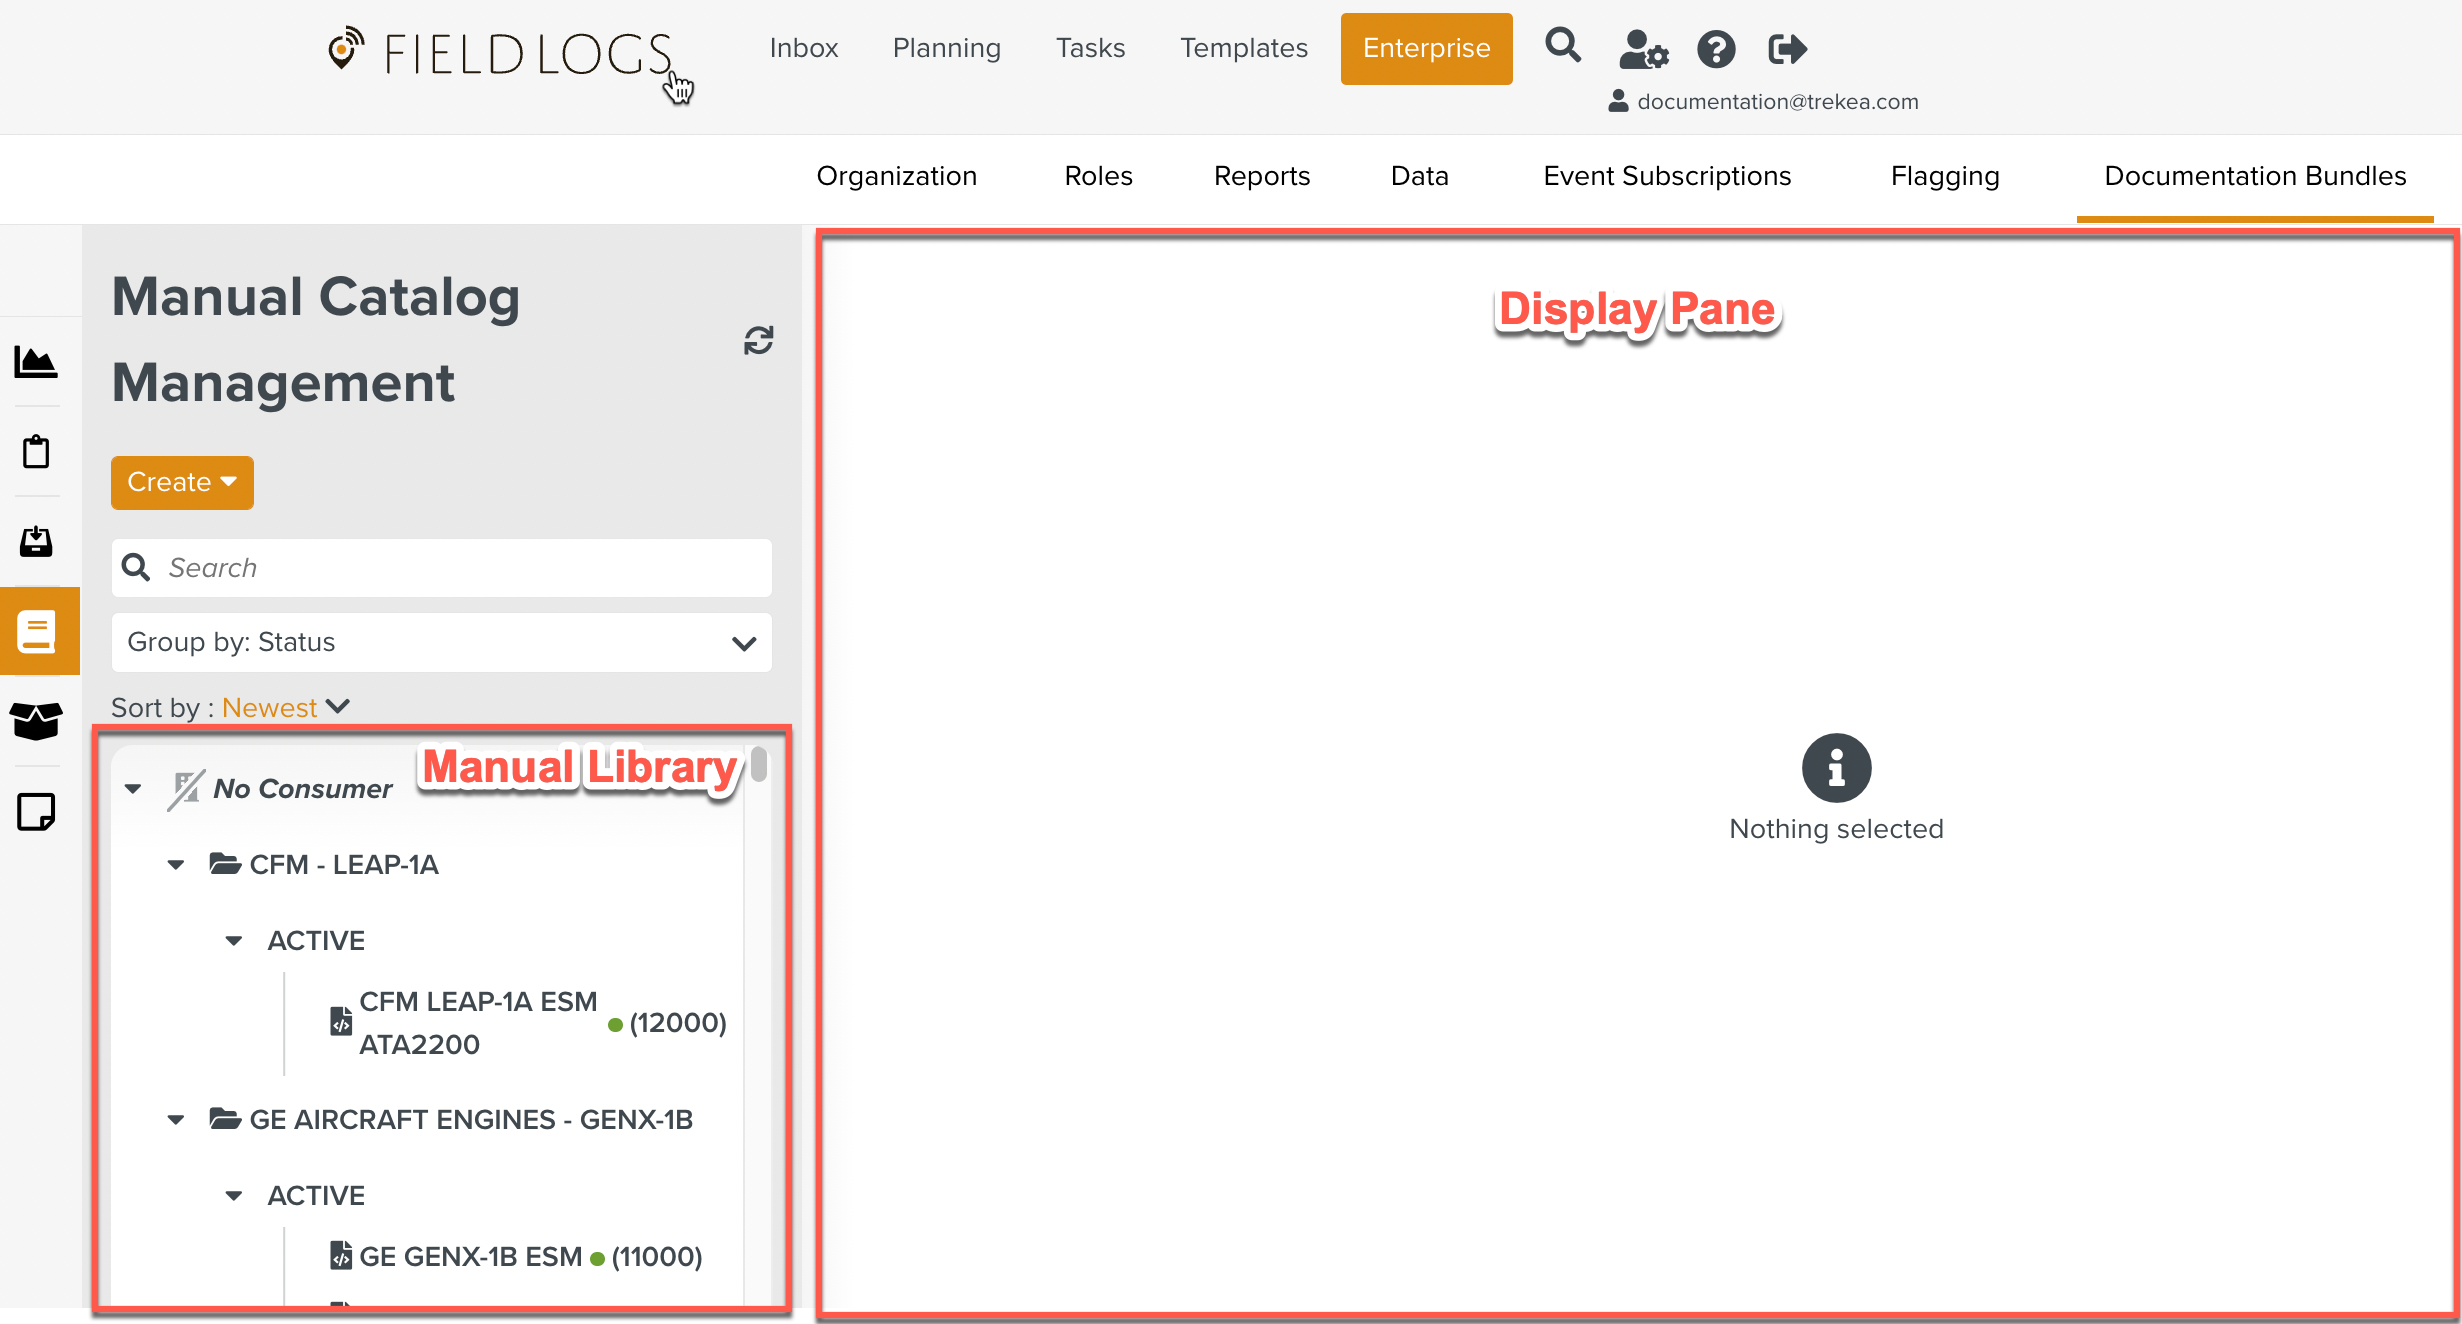Image resolution: width=2462 pixels, height=1324 pixels.
Task: Open the Templates menu item
Action: [x=1243, y=48]
